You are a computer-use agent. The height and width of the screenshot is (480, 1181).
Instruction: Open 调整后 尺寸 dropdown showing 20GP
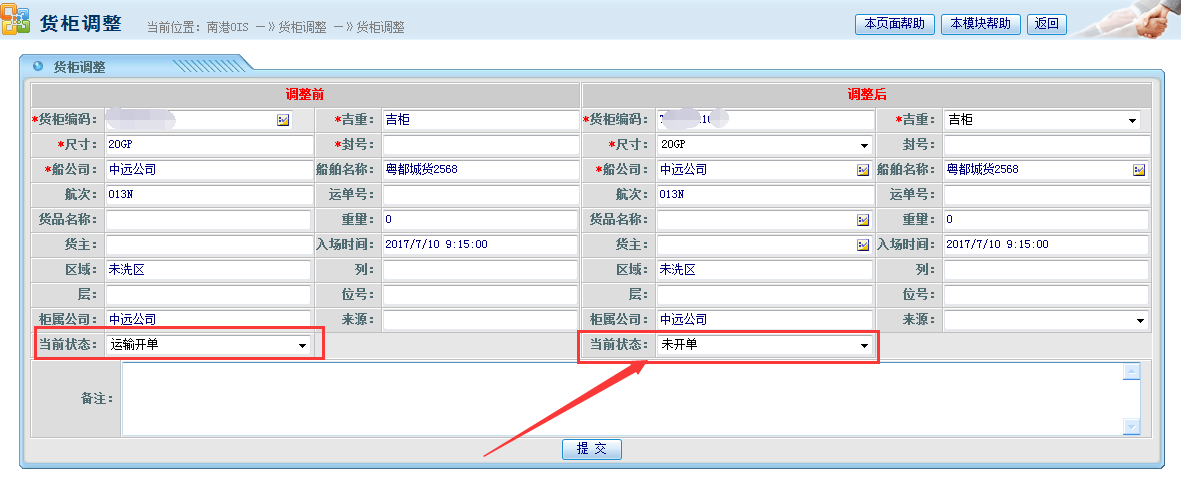pyautogui.click(x=864, y=145)
